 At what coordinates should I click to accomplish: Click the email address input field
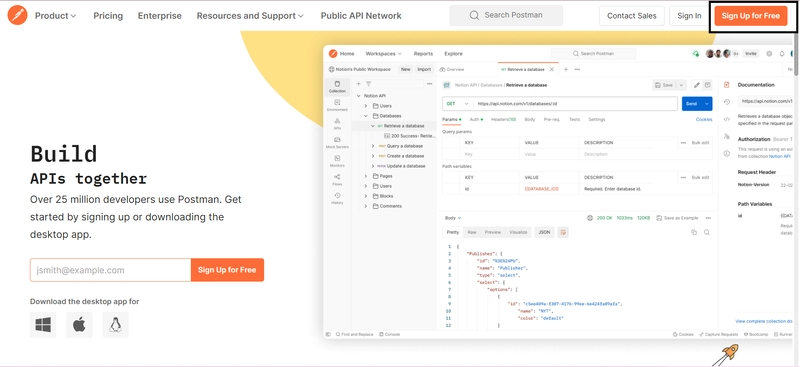tap(111, 270)
